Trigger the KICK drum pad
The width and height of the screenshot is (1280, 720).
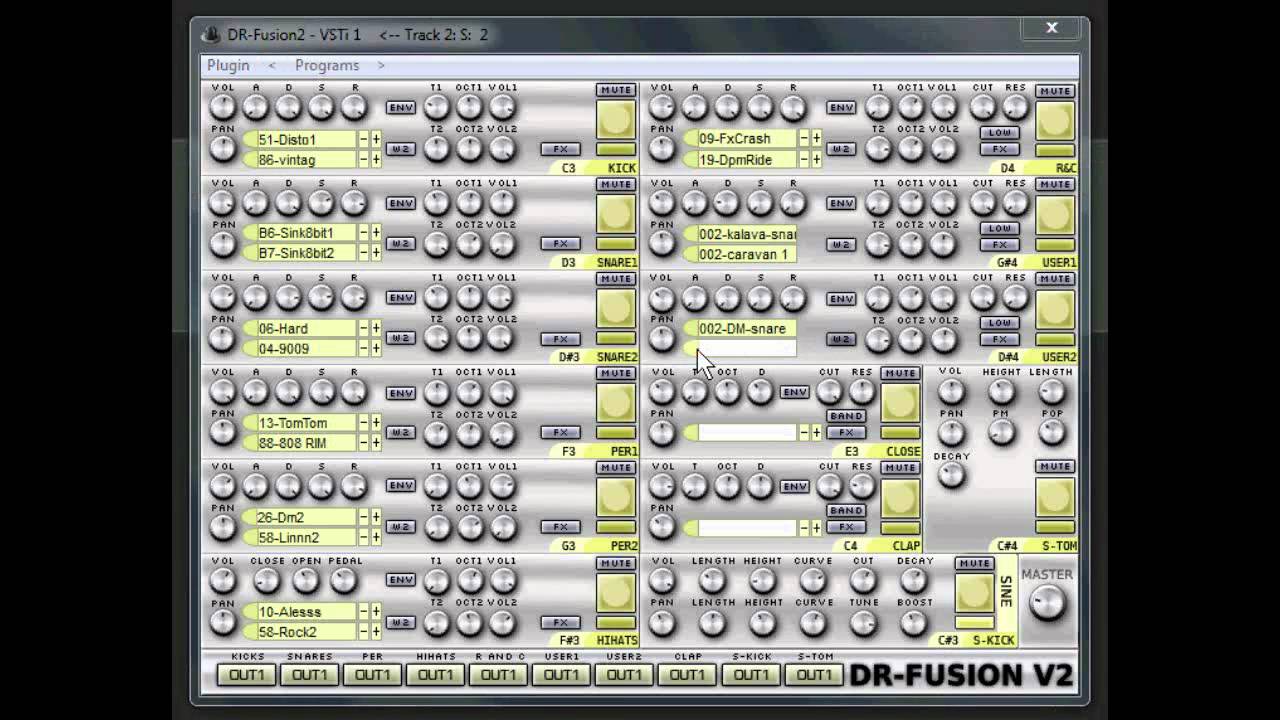point(616,119)
